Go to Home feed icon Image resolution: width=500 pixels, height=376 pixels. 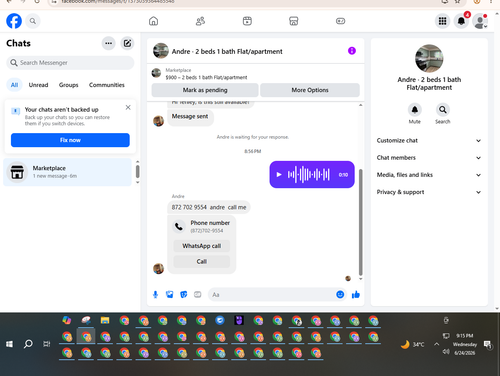(x=153, y=21)
